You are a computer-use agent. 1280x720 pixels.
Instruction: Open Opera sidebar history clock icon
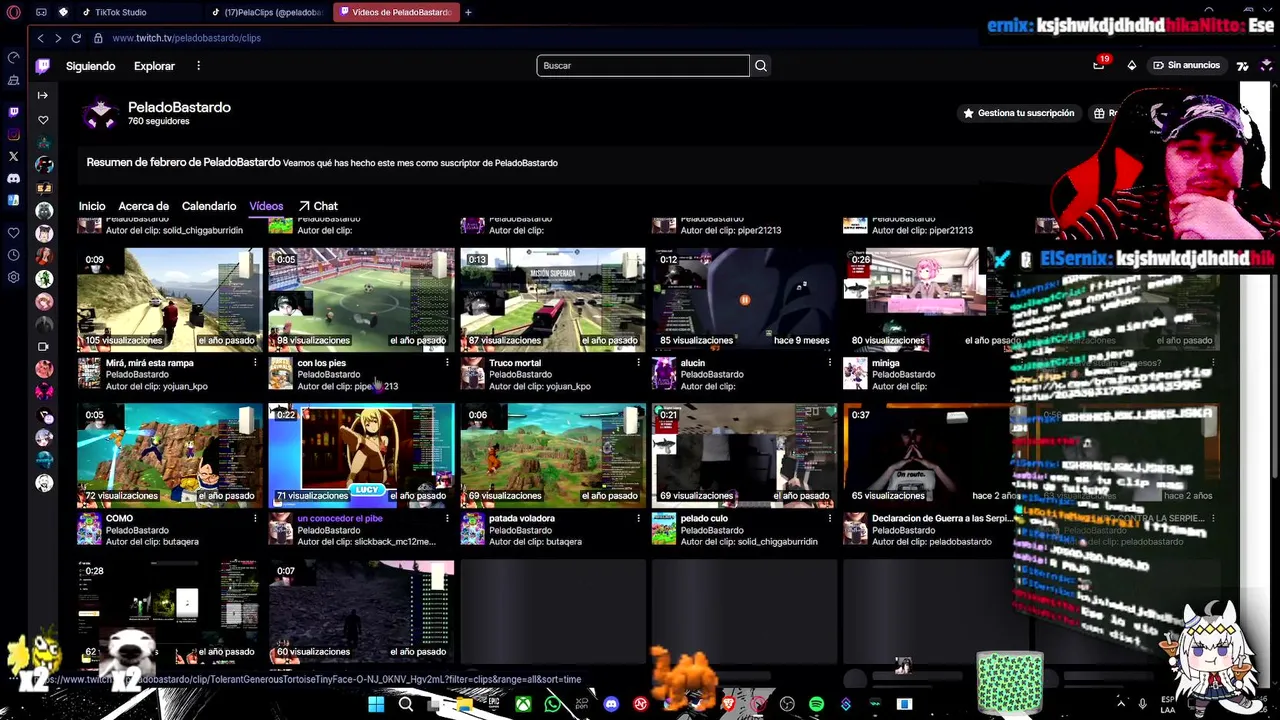pyautogui.click(x=14, y=255)
